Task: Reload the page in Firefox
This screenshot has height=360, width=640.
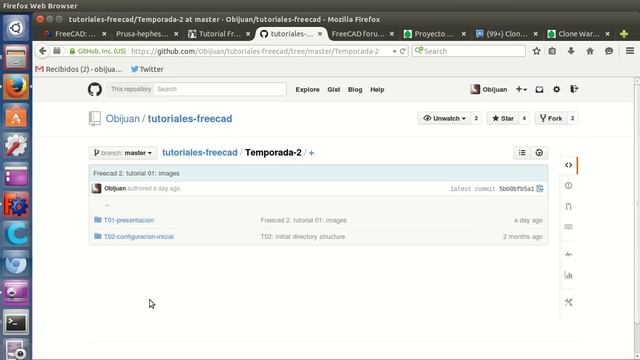Action: pos(402,51)
